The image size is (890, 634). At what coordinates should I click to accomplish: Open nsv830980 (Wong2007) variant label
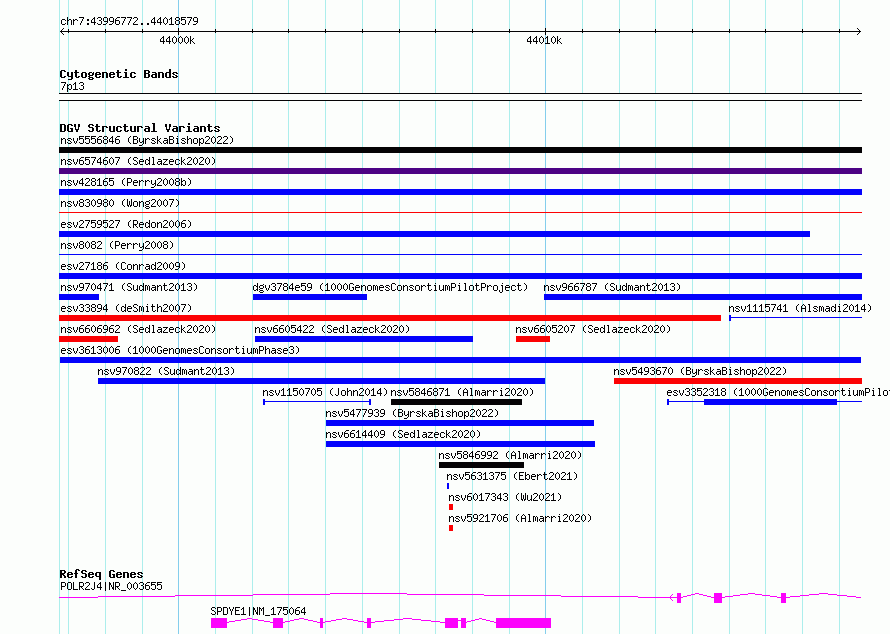click(120, 203)
